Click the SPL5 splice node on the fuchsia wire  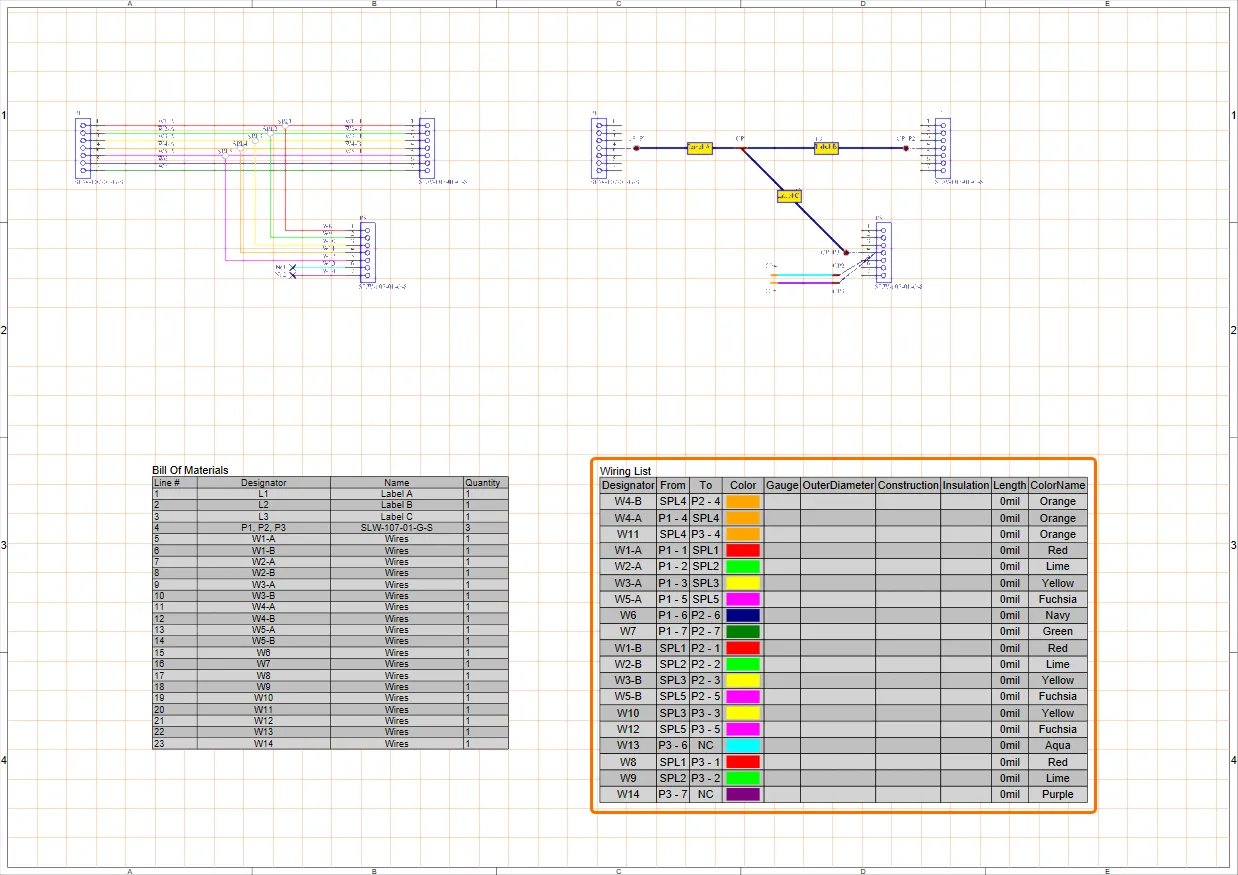(225, 155)
